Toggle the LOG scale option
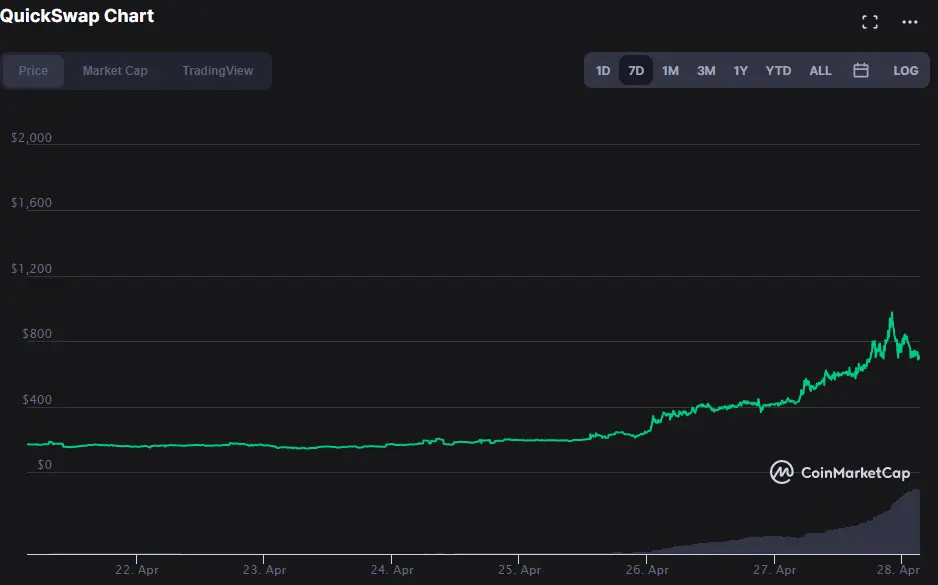The image size is (938, 585). pos(906,71)
